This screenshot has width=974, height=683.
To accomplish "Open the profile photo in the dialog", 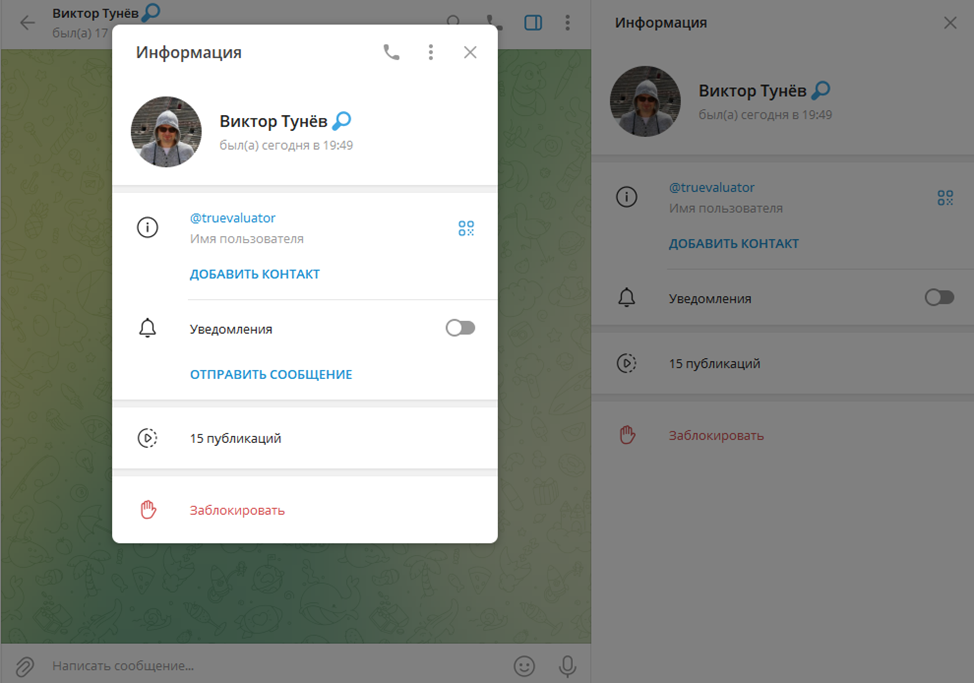I will pyautogui.click(x=166, y=132).
